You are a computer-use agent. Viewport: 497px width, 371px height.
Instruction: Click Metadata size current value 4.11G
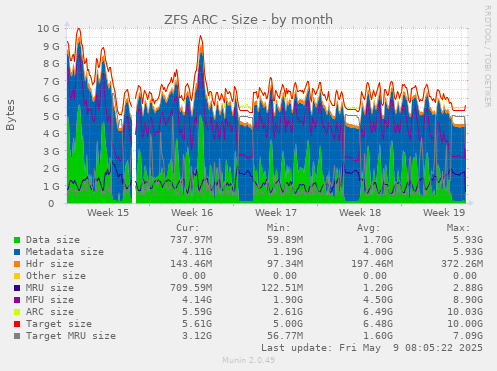(x=197, y=252)
